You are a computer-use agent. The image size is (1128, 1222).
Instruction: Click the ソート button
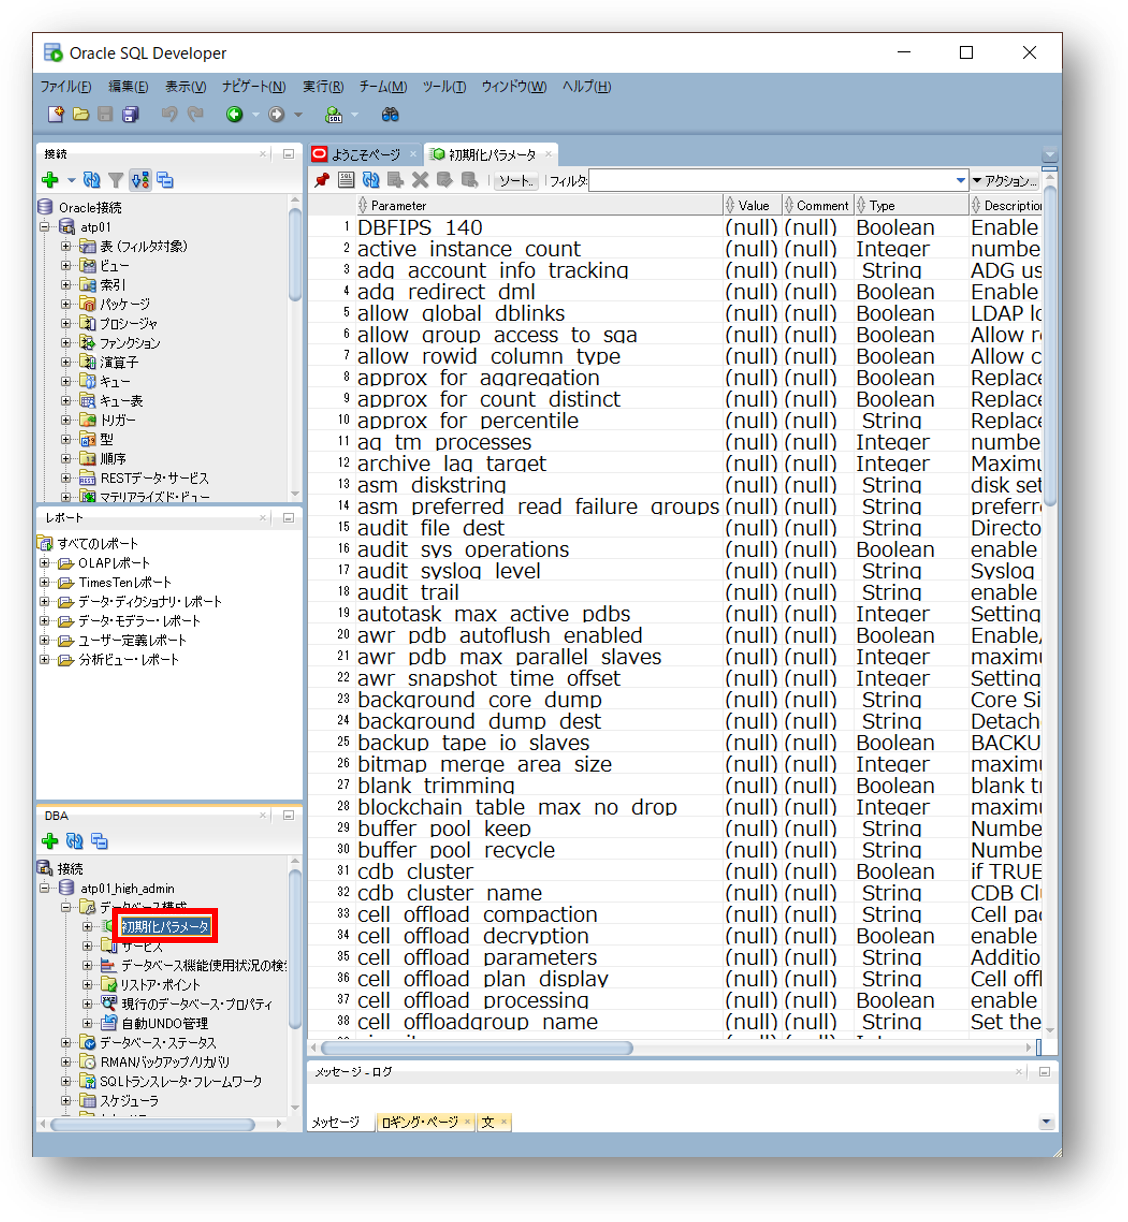coord(515,181)
